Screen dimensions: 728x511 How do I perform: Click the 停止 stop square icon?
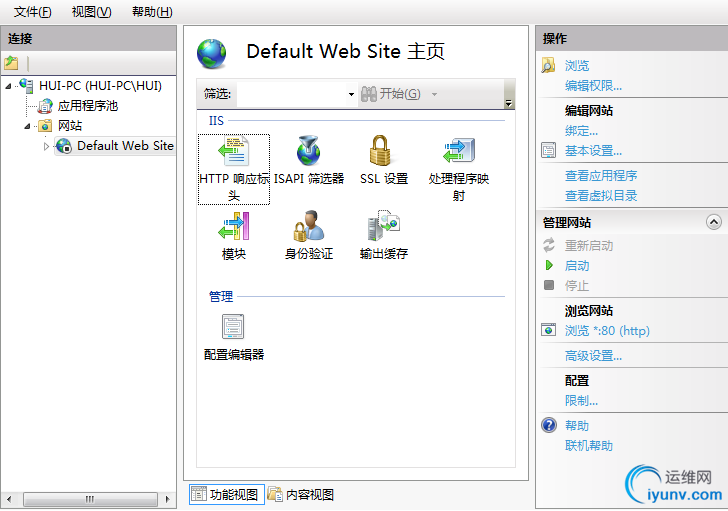tap(549, 285)
